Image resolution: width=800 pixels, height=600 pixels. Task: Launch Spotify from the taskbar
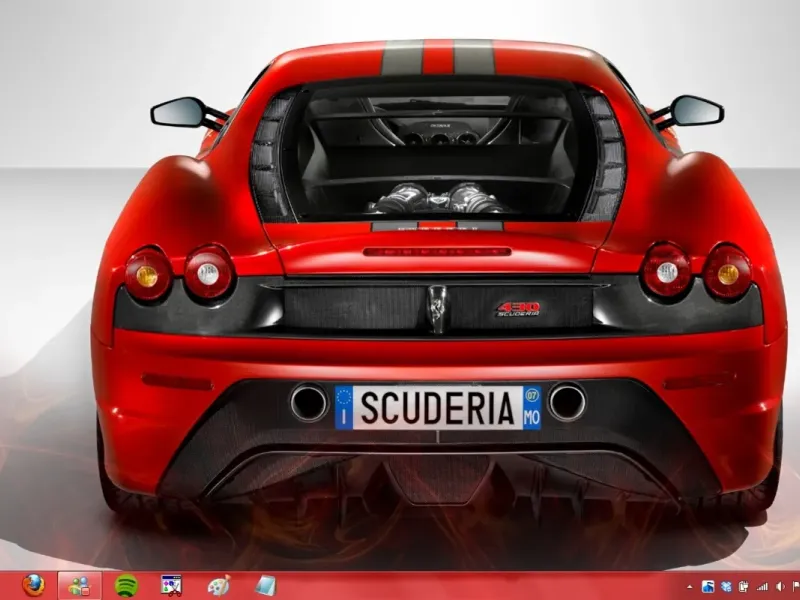126,585
